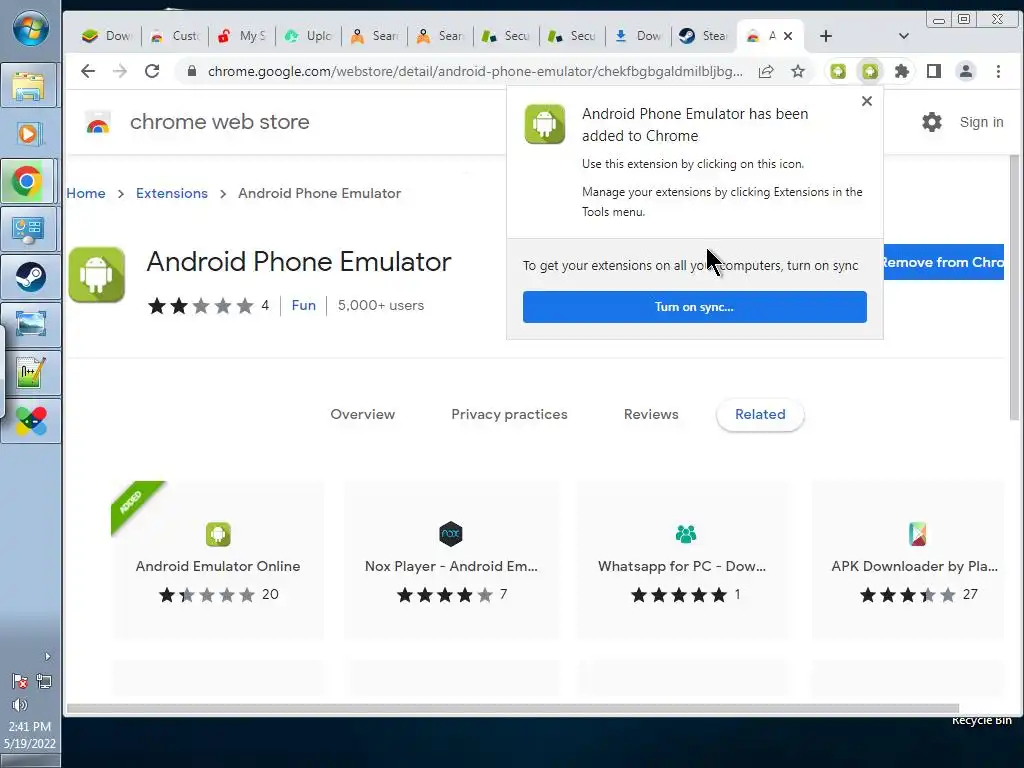The image size is (1024, 768).
Task: Open the tab search dropdown chevron
Action: 904,36
